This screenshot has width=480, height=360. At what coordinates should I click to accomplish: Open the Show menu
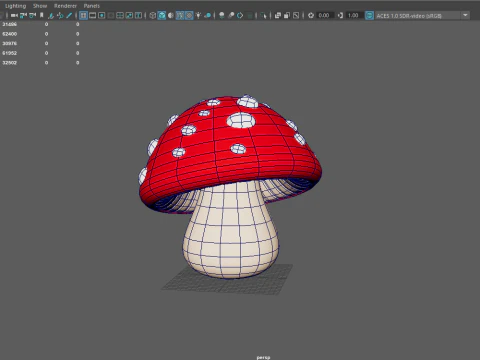pos(40,6)
